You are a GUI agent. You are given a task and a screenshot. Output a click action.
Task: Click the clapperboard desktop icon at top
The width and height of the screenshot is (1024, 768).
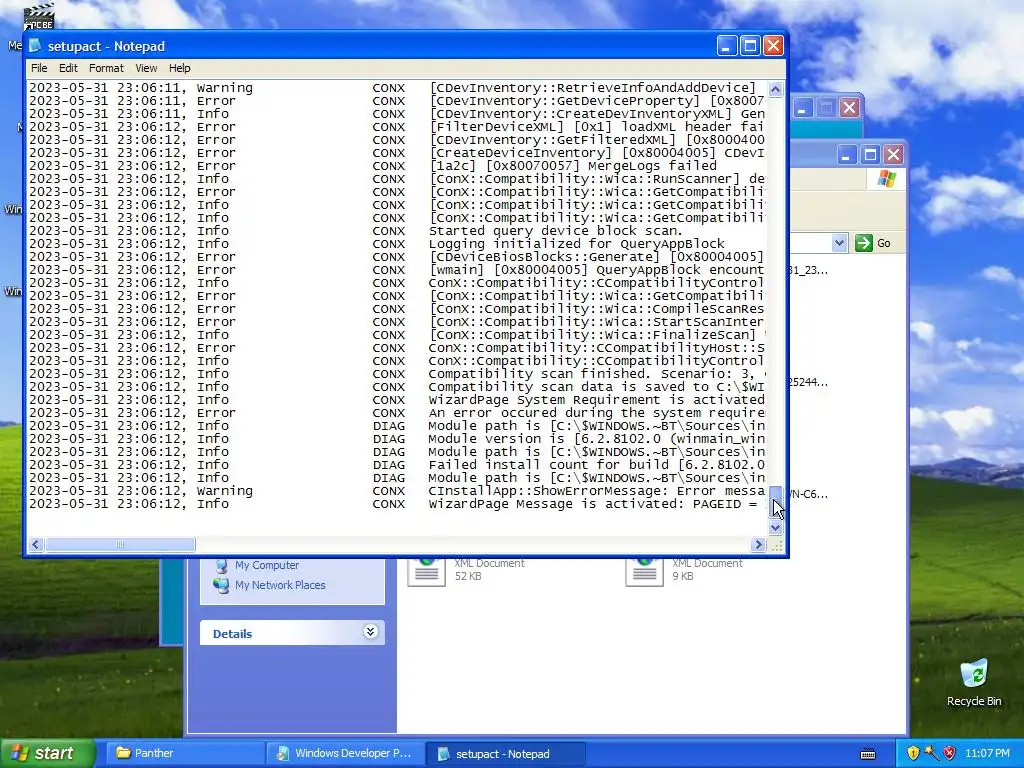click(39, 16)
